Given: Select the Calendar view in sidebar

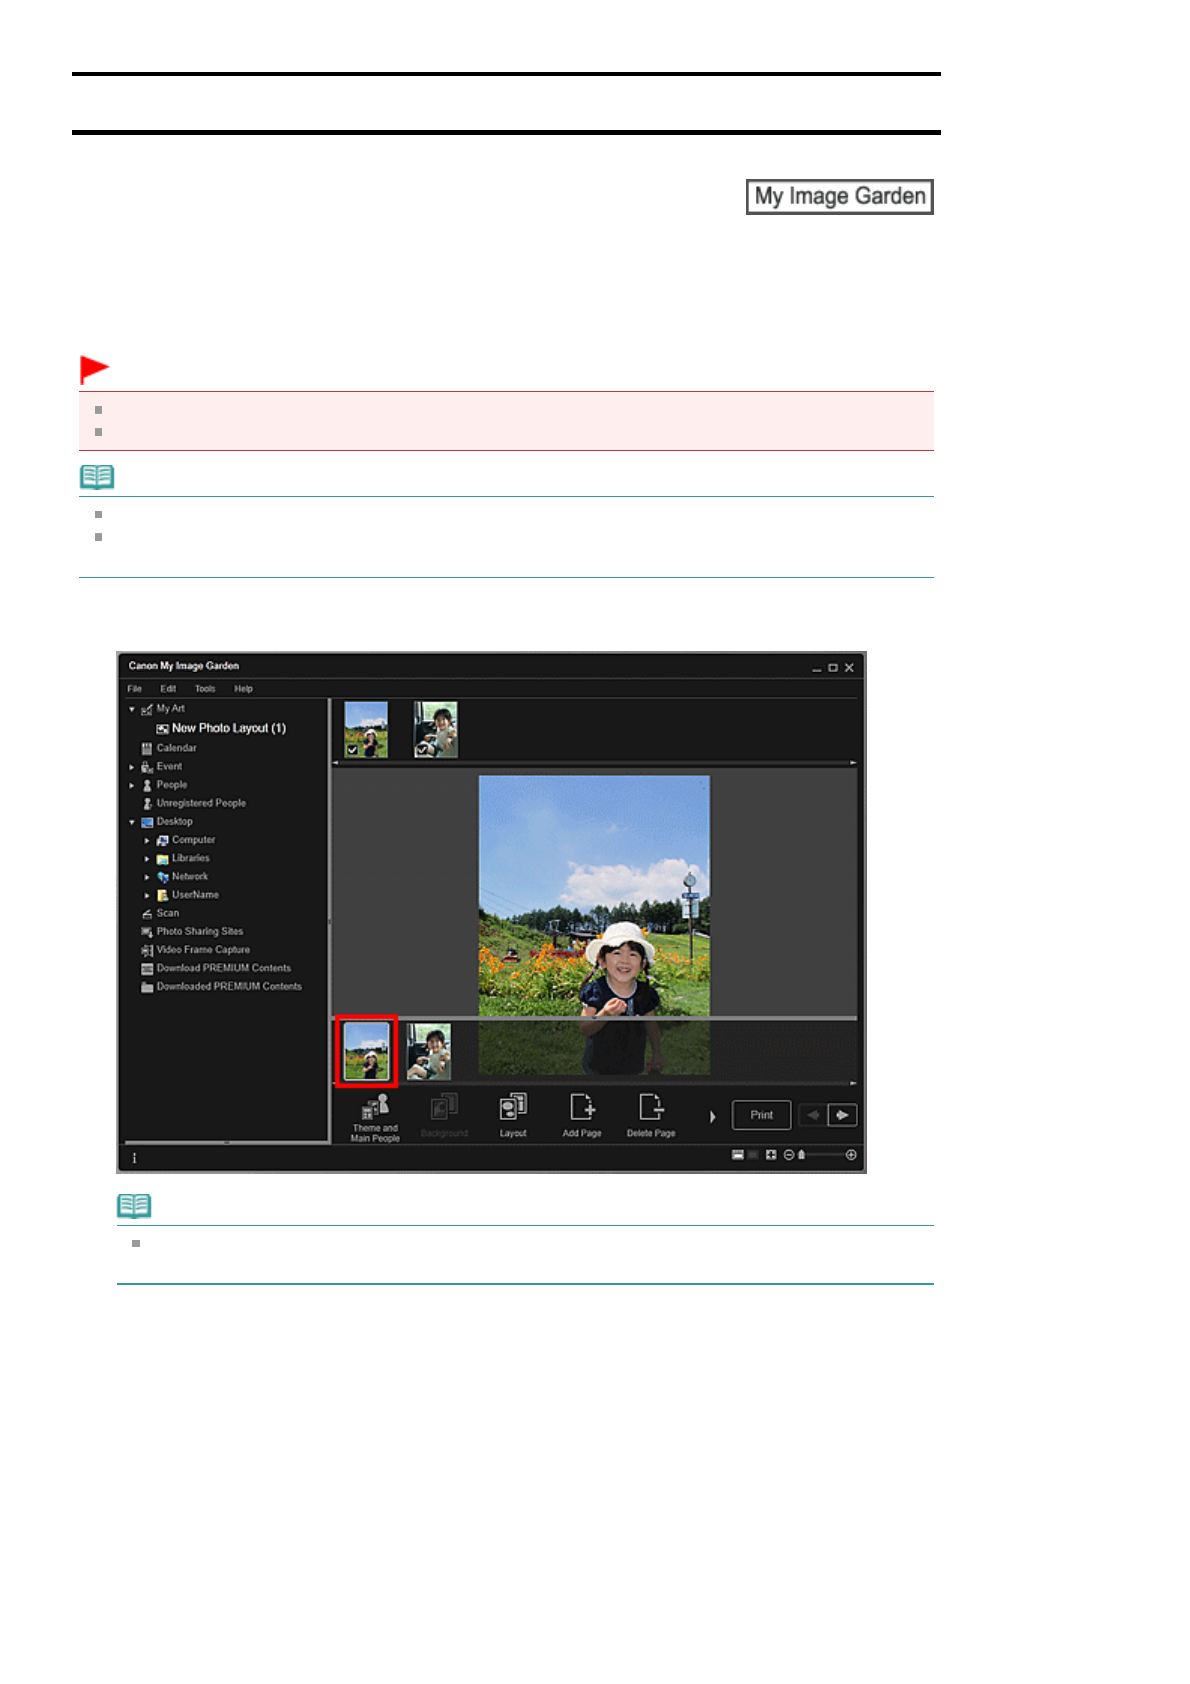Looking at the screenshot, I should click(x=176, y=748).
